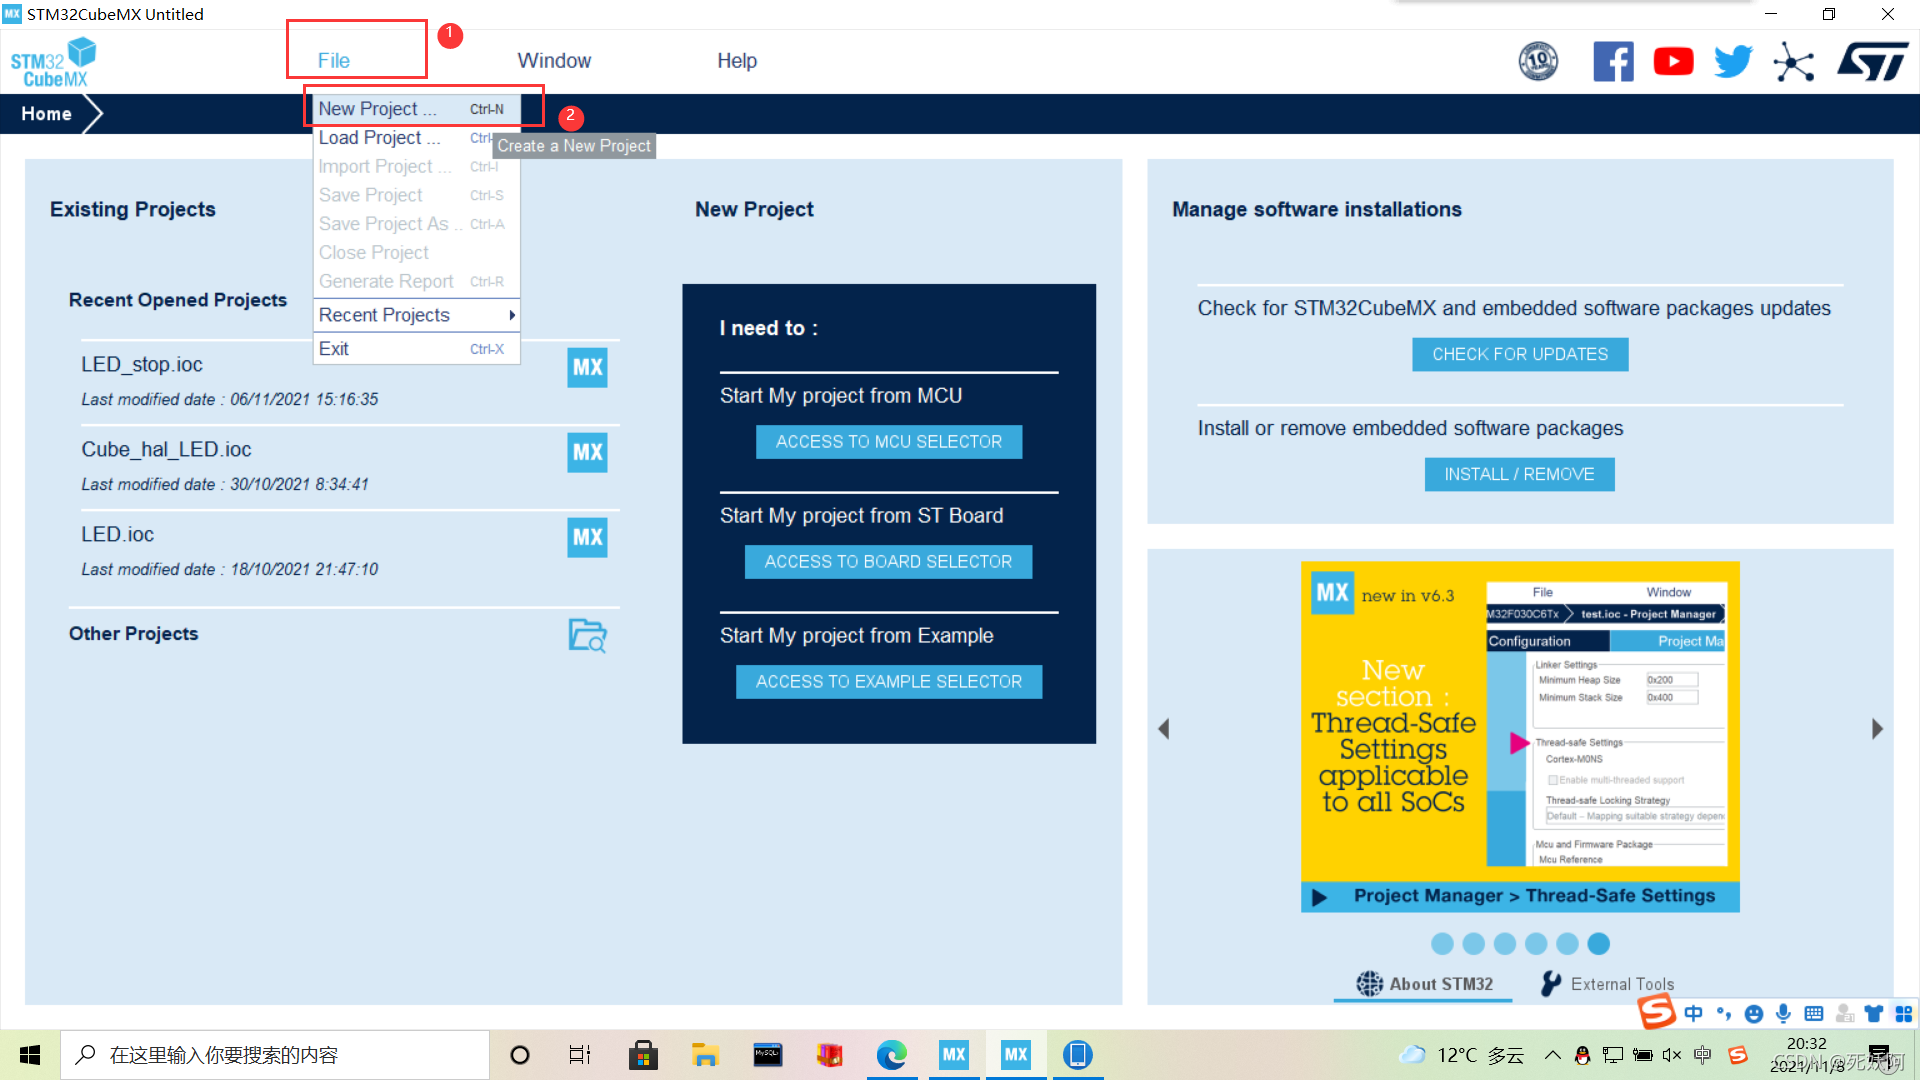Open Cube_hal_LED.ioc via its MX icon

click(x=587, y=452)
